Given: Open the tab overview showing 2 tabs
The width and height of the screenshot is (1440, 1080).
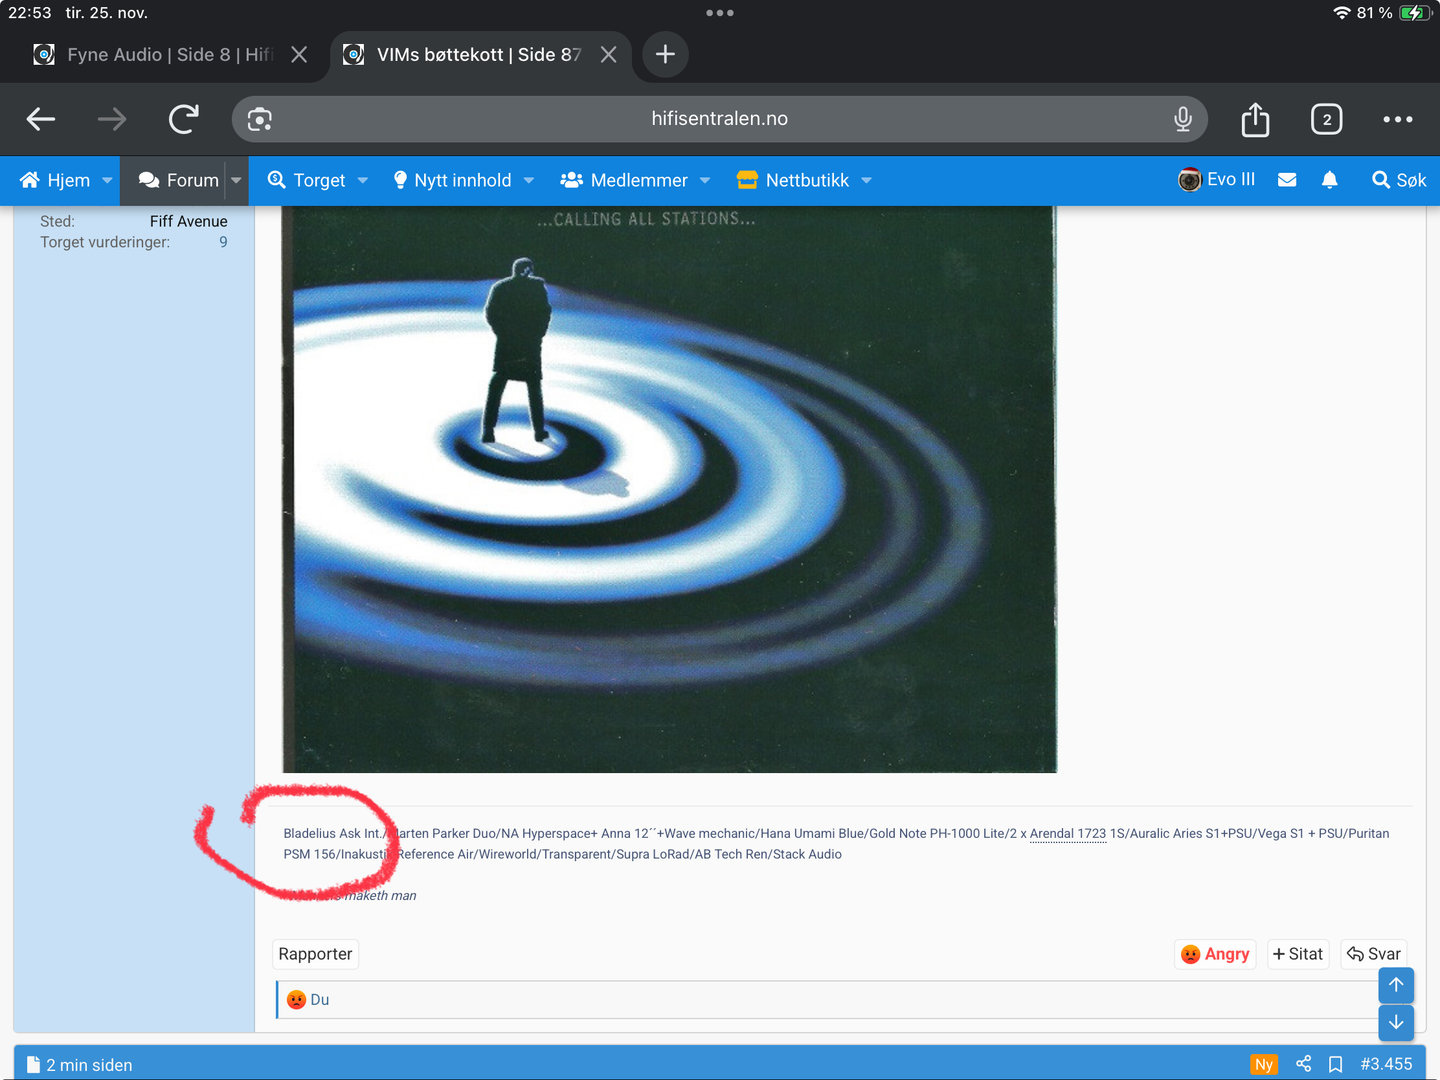Looking at the screenshot, I should point(1326,119).
